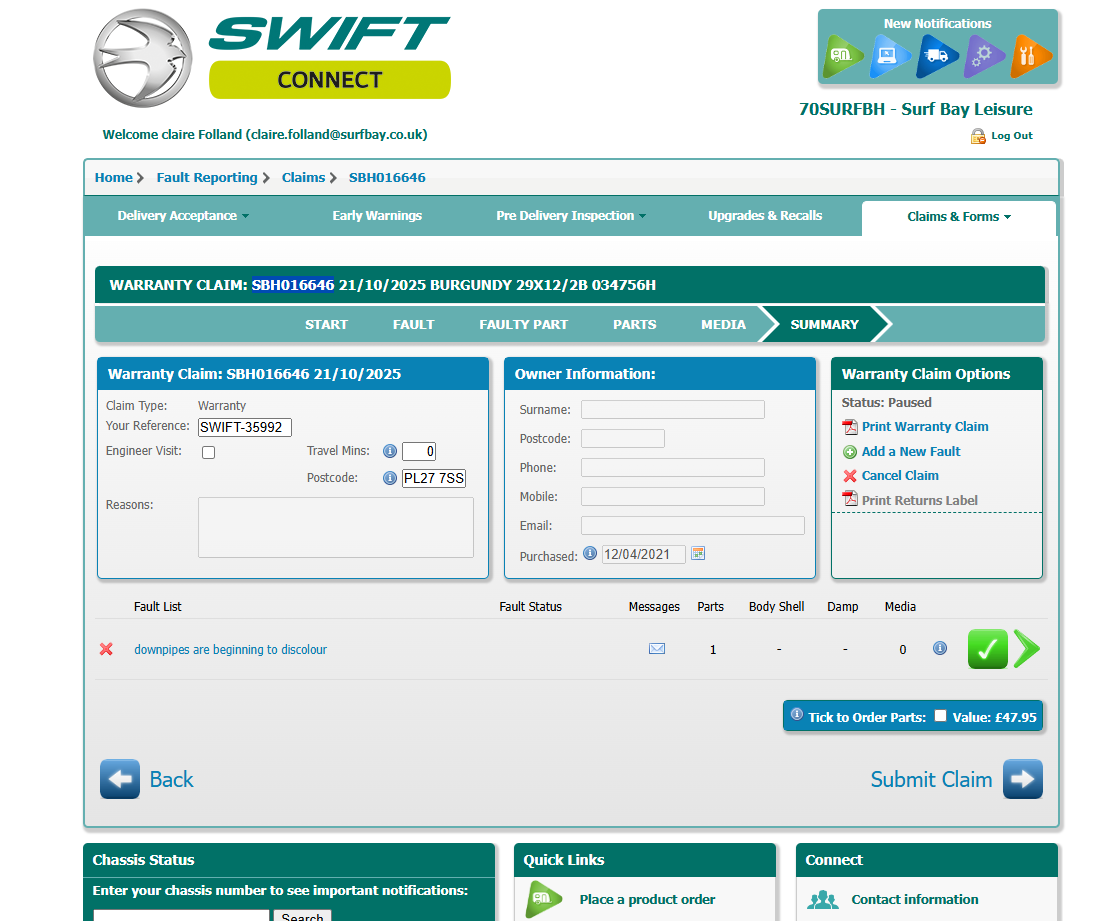
Task: Click the PDF icon beside Print Returns Label
Action: (x=850, y=499)
